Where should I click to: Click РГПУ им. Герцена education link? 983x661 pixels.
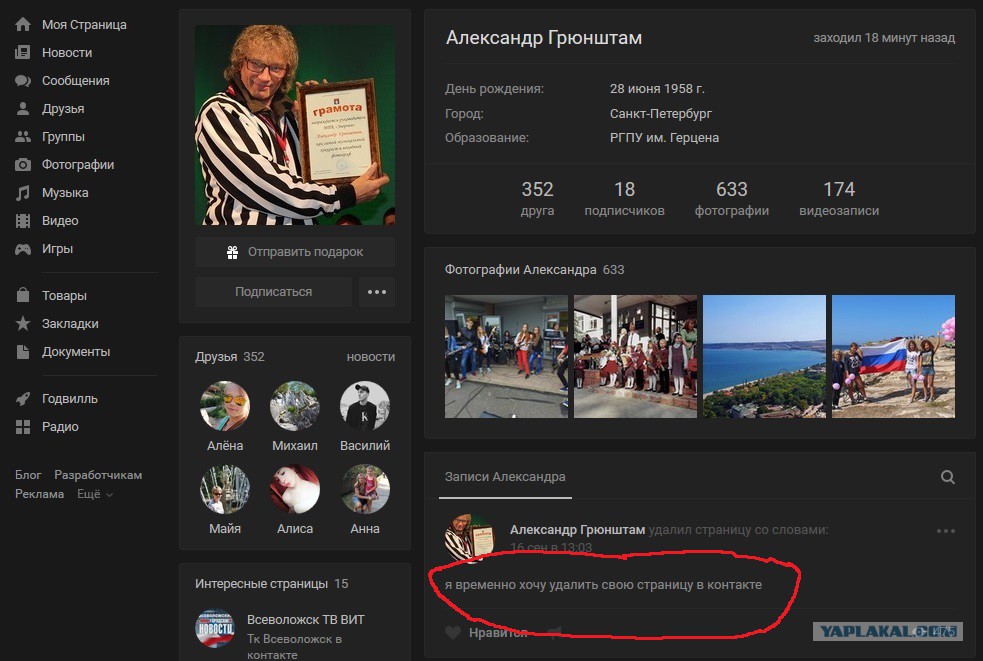(665, 137)
